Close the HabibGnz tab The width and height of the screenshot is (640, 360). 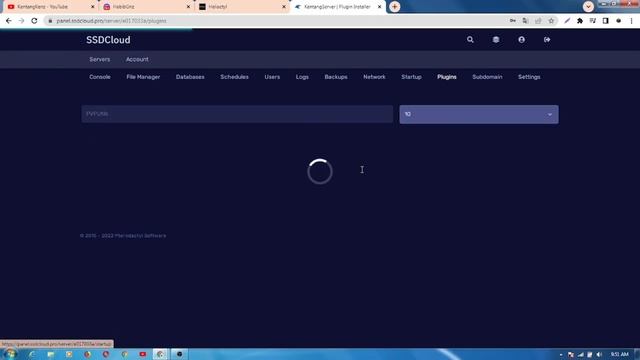tap(188, 7)
